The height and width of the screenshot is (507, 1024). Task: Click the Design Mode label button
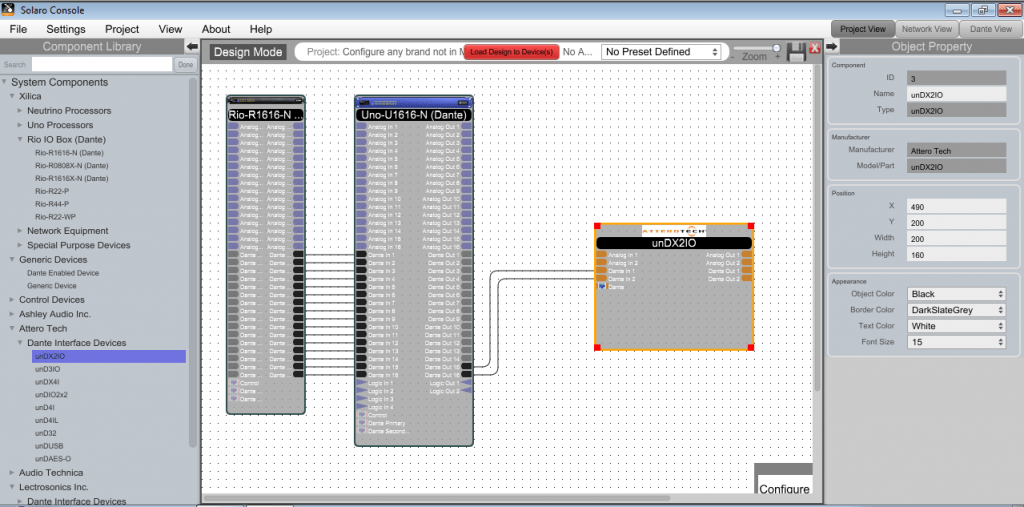point(248,52)
